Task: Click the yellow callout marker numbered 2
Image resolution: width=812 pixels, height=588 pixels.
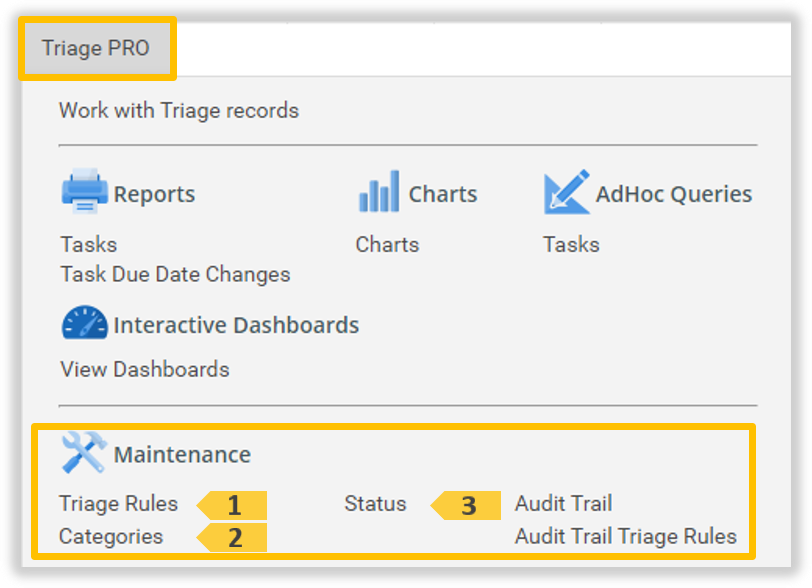Action: (x=233, y=538)
